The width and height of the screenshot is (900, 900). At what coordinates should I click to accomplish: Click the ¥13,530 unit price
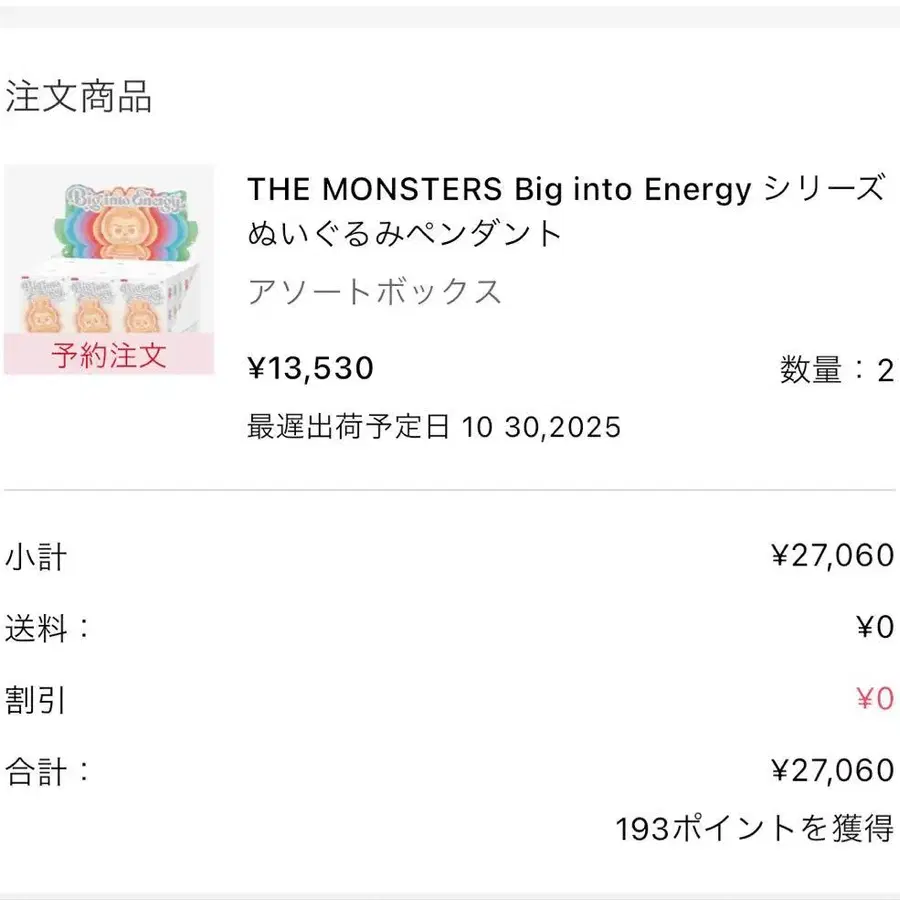[x=310, y=369]
